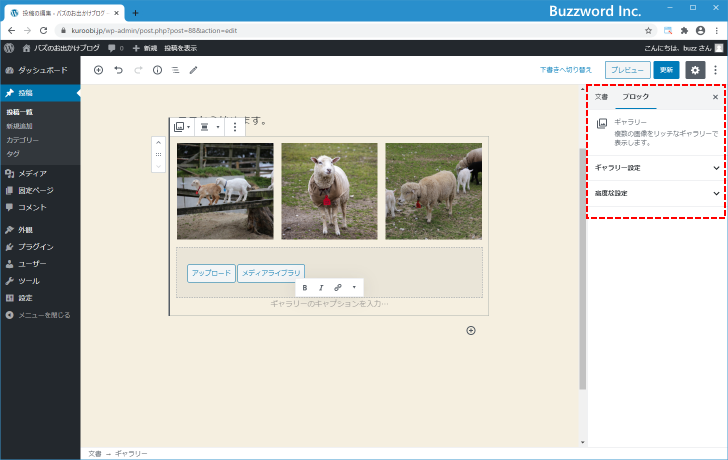Click the メディアライブラリ button

pos(271,273)
